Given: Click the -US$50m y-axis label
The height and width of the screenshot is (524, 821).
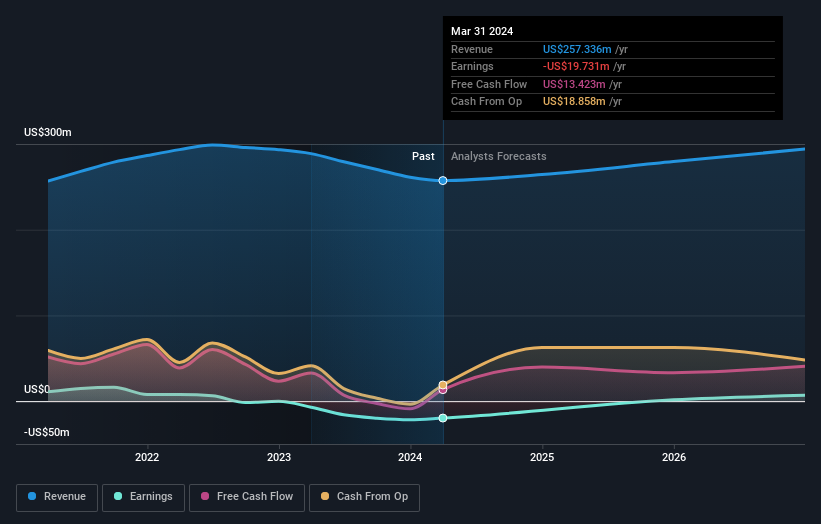Looking at the screenshot, I should pyautogui.click(x=47, y=432).
